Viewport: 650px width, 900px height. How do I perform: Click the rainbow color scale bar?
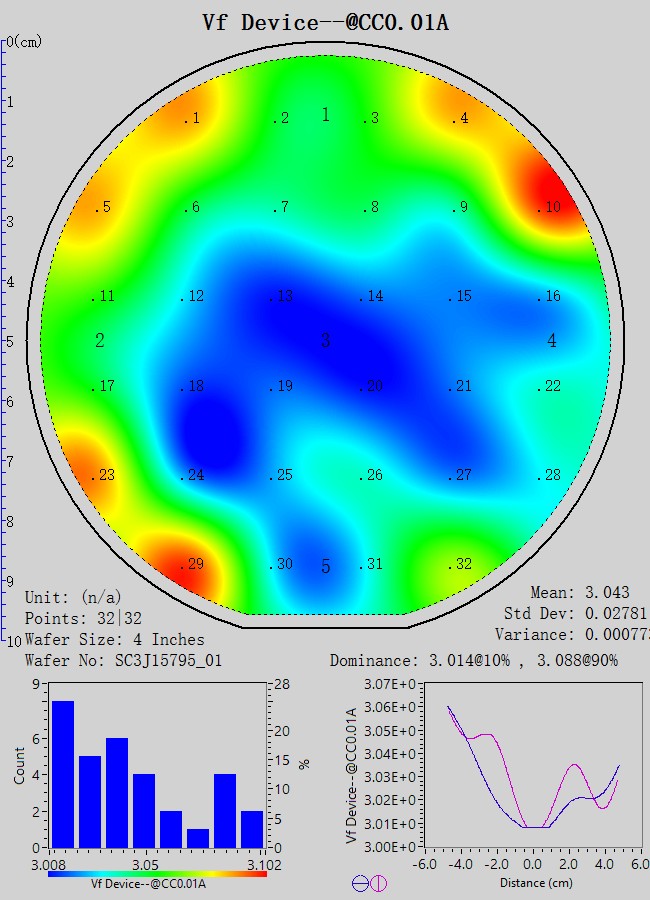point(157,873)
